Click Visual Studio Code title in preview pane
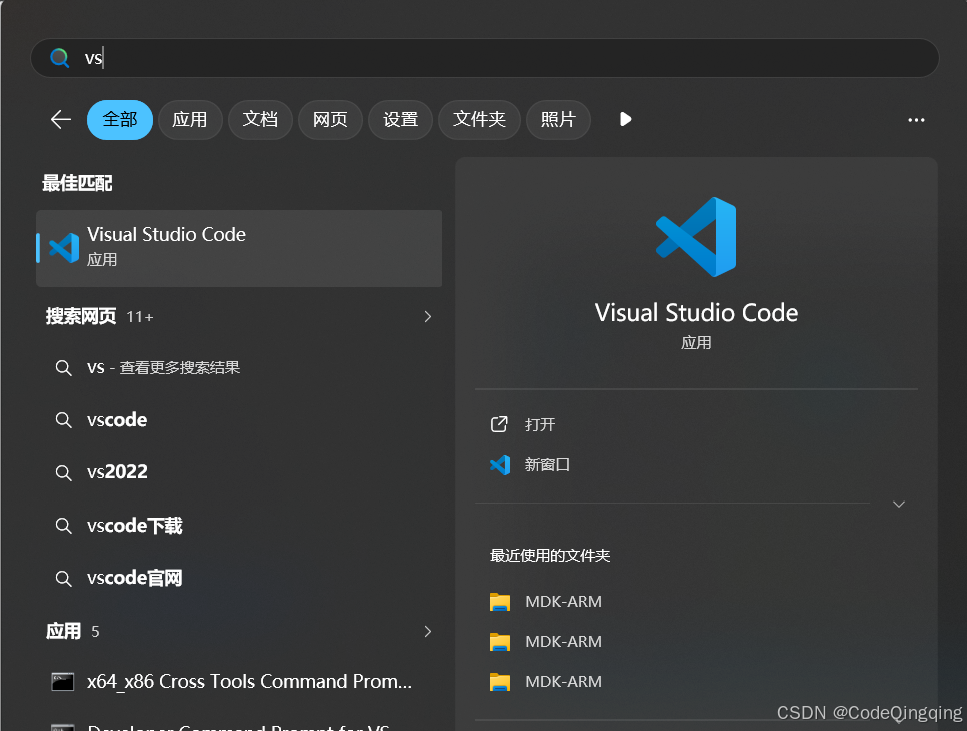The image size is (967, 731). (696, 313)
